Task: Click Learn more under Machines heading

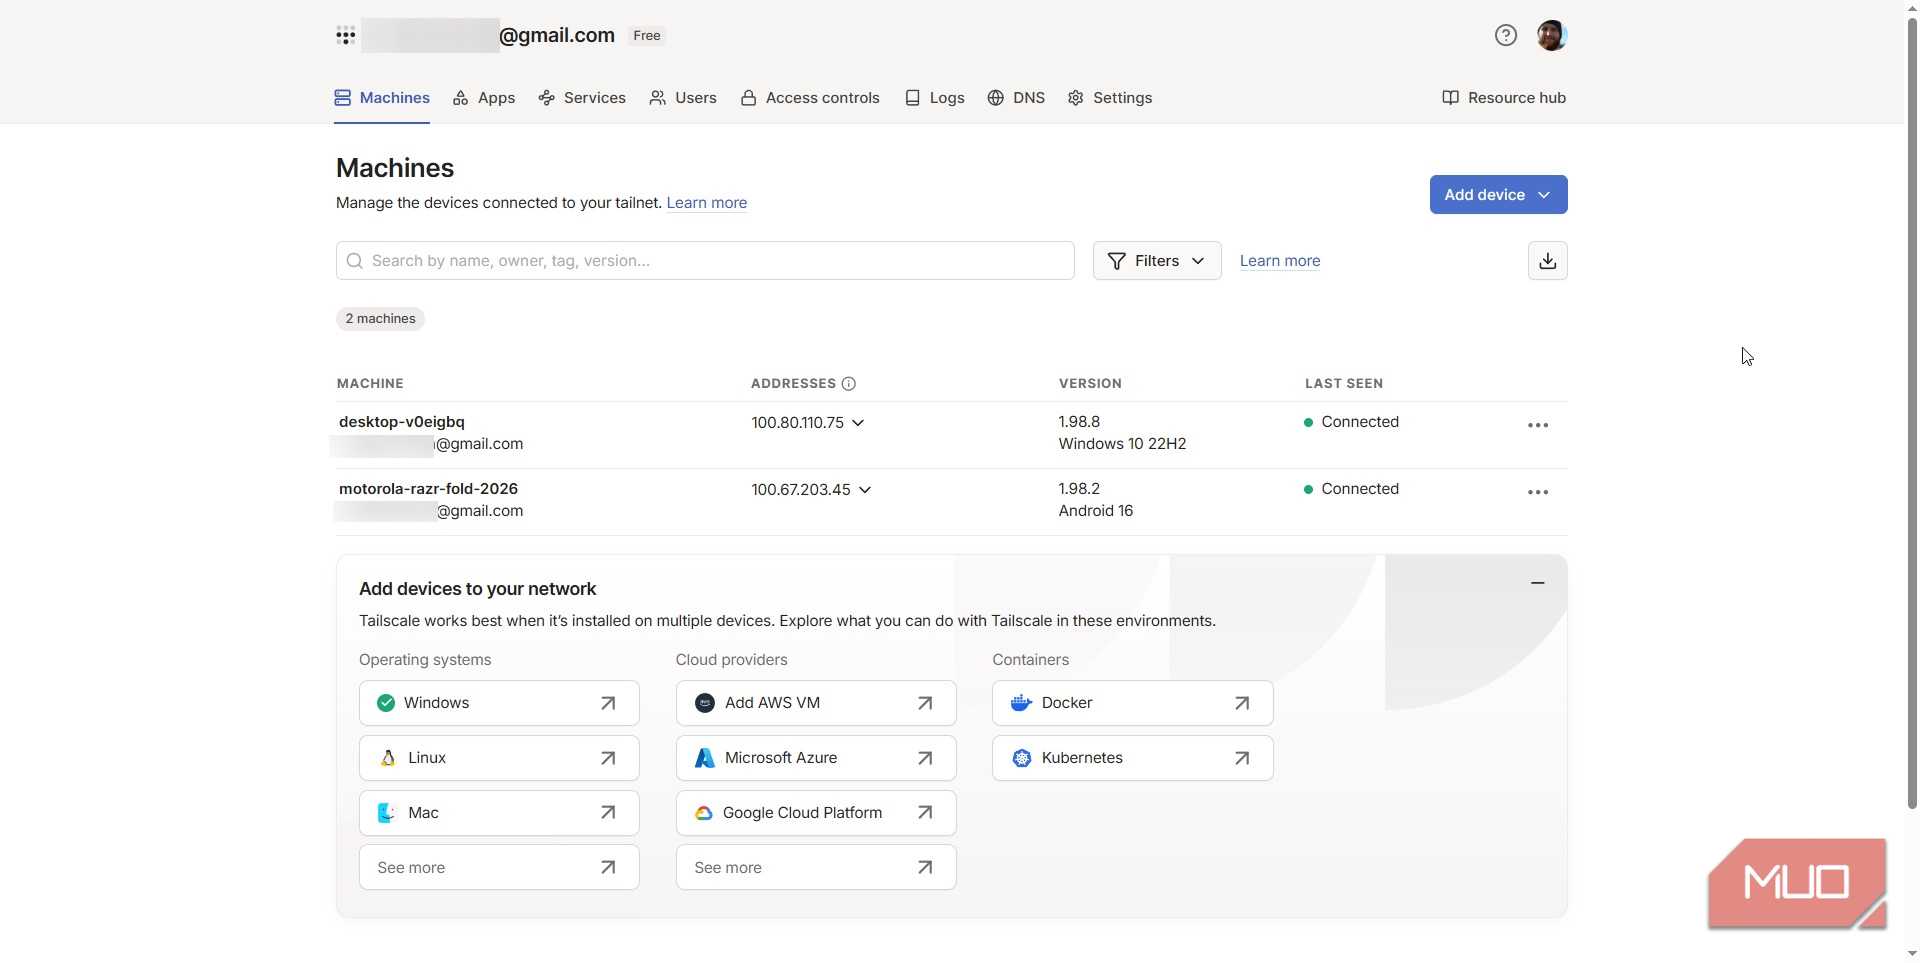Action: [x=707, y=203]
